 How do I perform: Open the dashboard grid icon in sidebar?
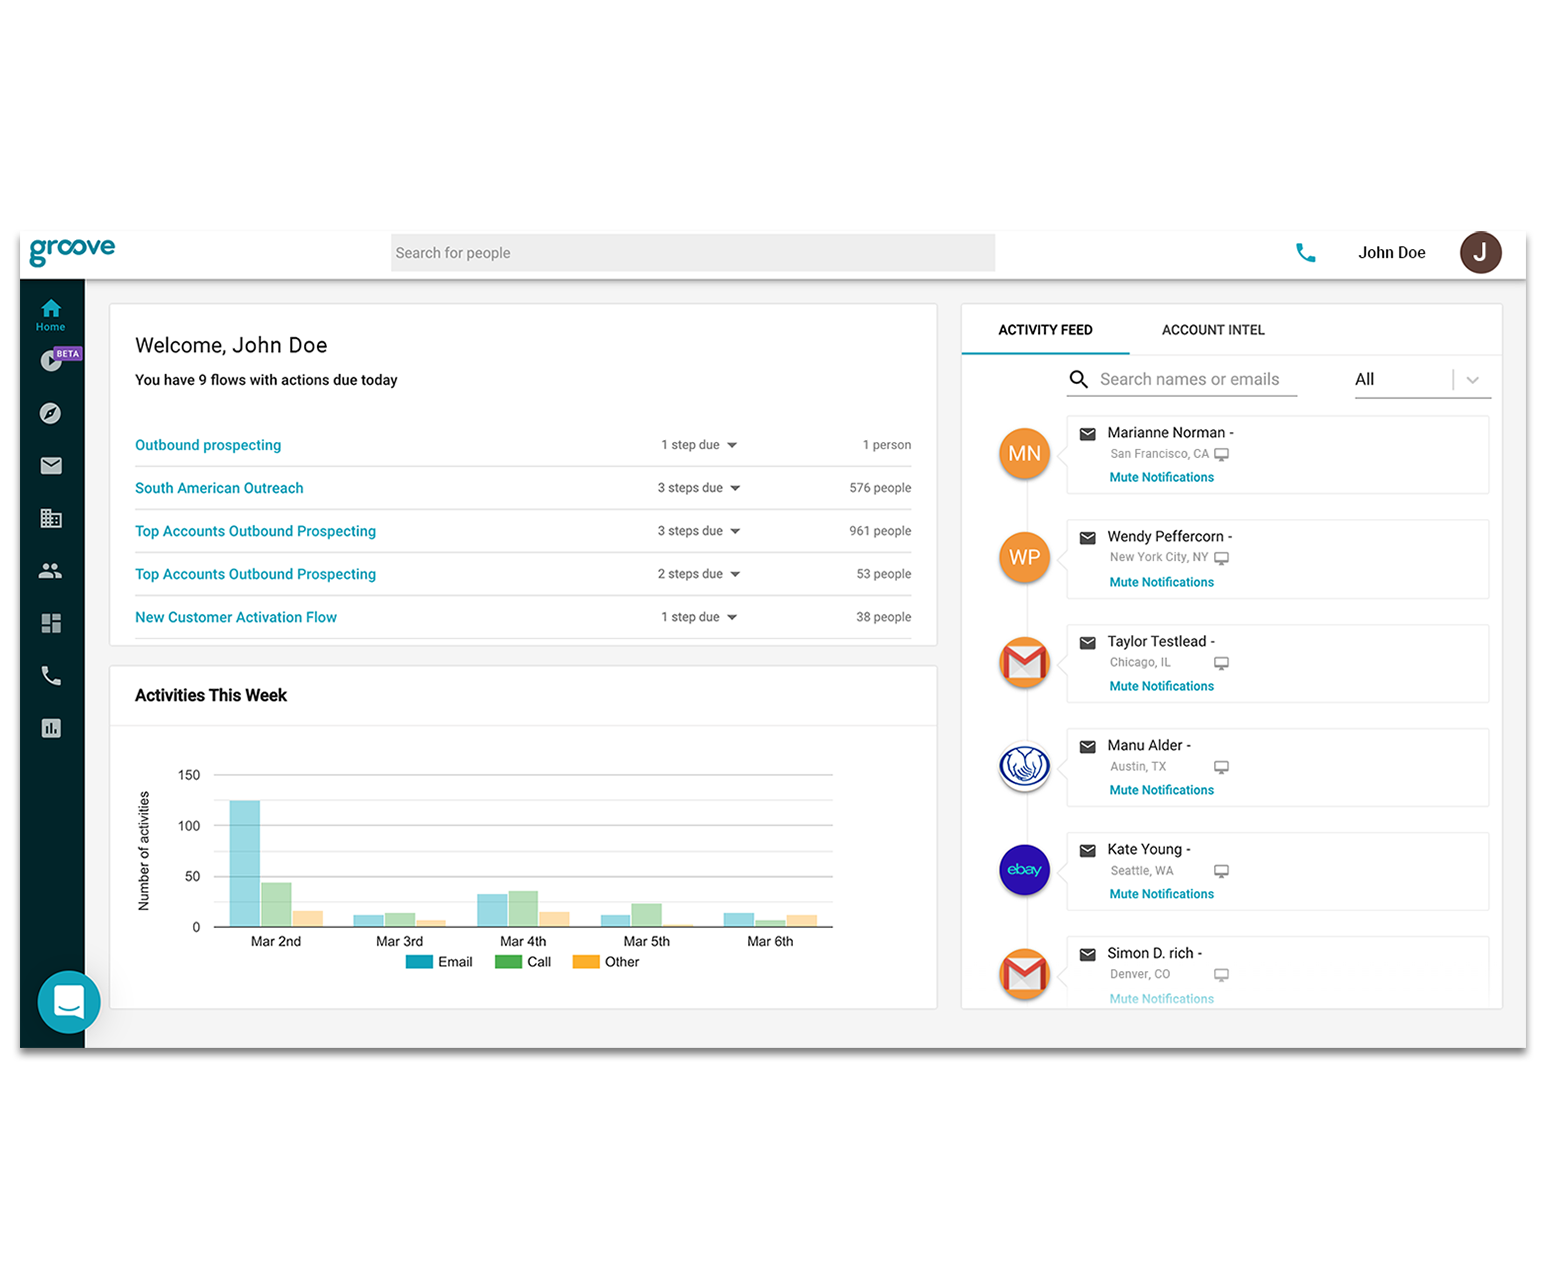click(51, 623)
